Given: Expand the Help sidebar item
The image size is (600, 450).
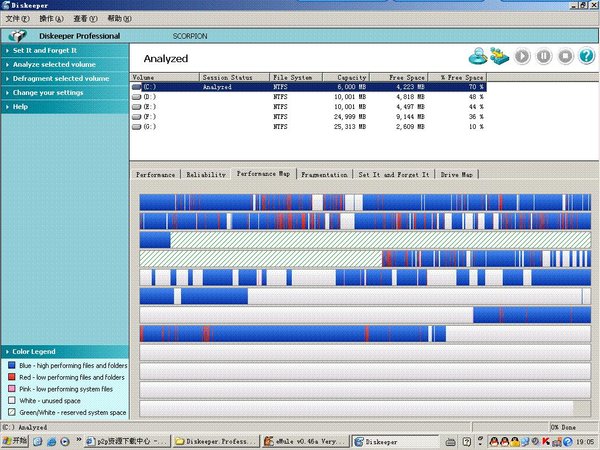Looking at the screenshot, I should tap(65, 107).
